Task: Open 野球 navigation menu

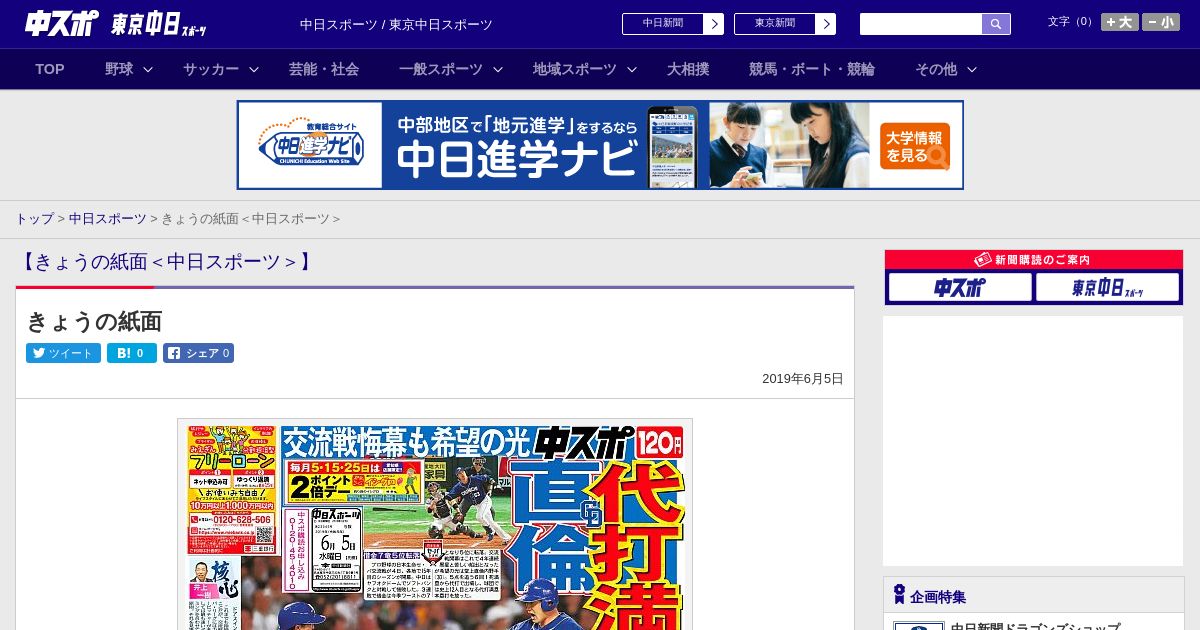Action: [119, 69]
